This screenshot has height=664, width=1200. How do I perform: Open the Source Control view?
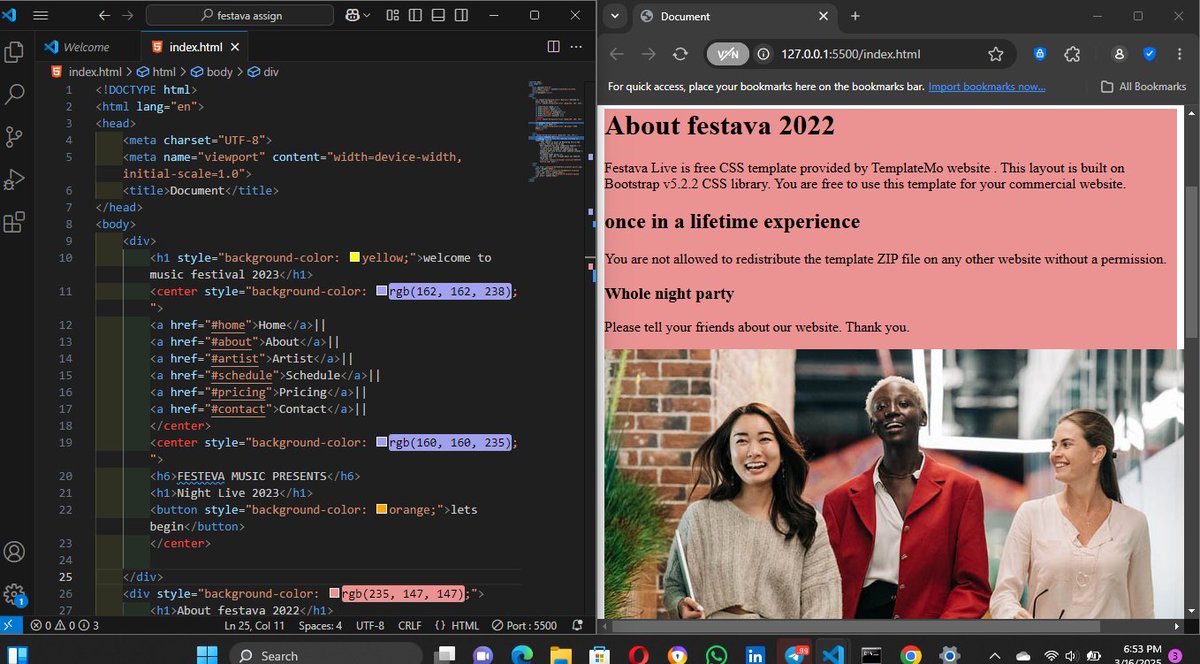(15, 137)
